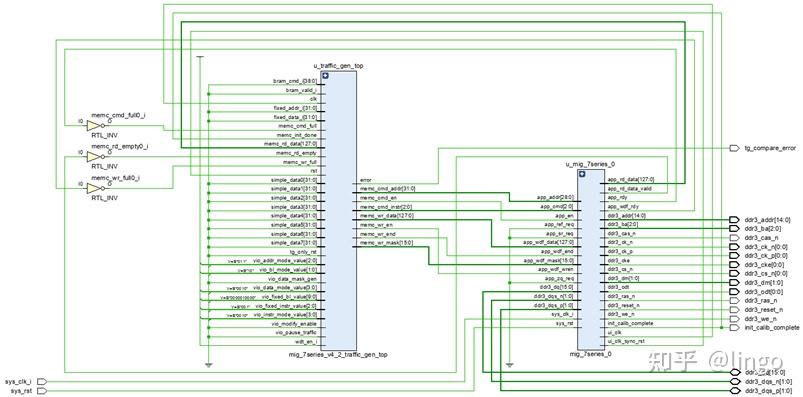Select the ui_clk_sync_rst pin label
The width and height of the screenshot is (803, 397).
pyautogui.click(x=626, y=341)
